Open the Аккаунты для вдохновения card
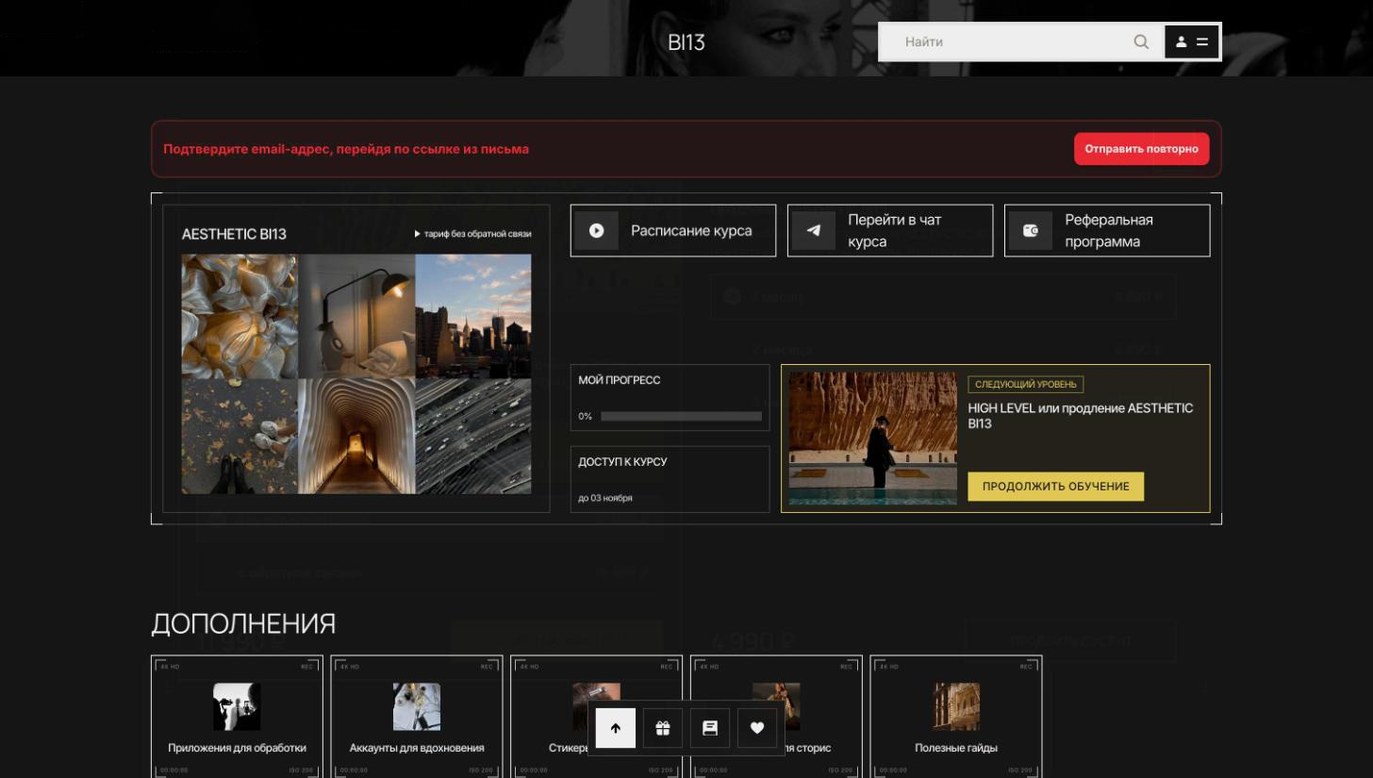Screen dimensions: 1373x778 coord(416,716)
